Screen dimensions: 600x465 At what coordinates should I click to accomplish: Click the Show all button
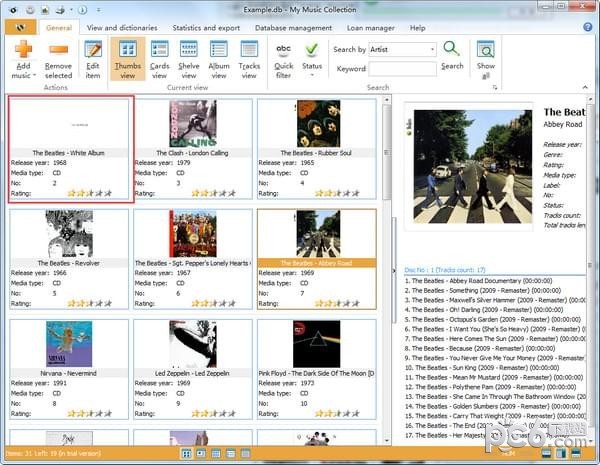(x=486, y=60)
